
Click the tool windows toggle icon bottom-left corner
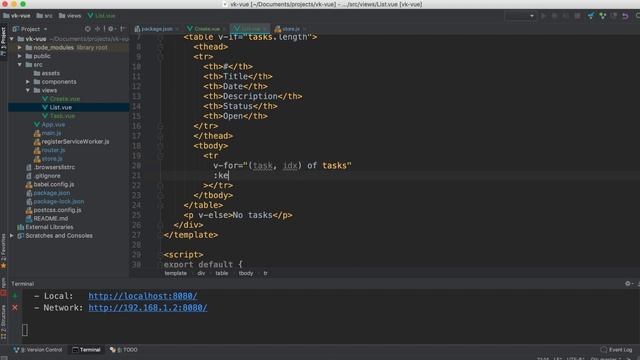4,358
